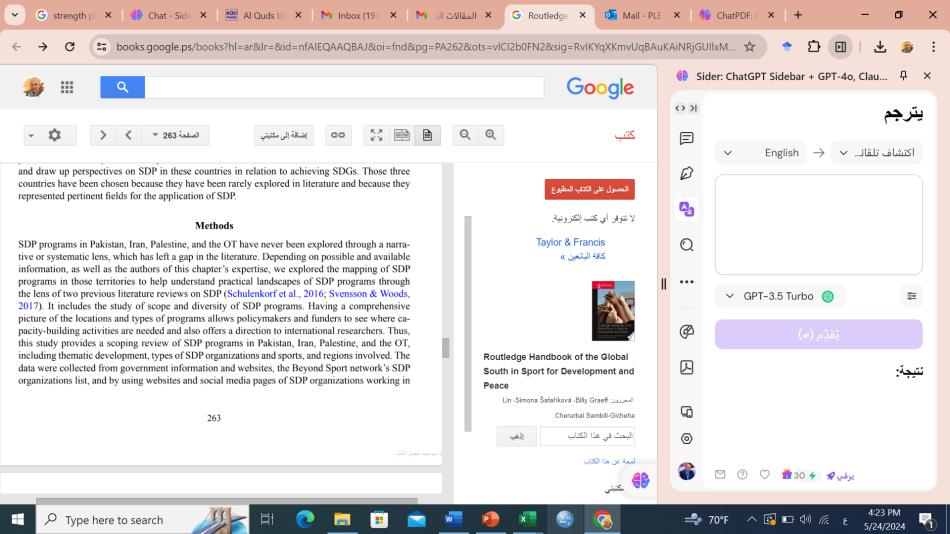Click the red get printed book button
950x534 pixels.
tap(589, 189)
